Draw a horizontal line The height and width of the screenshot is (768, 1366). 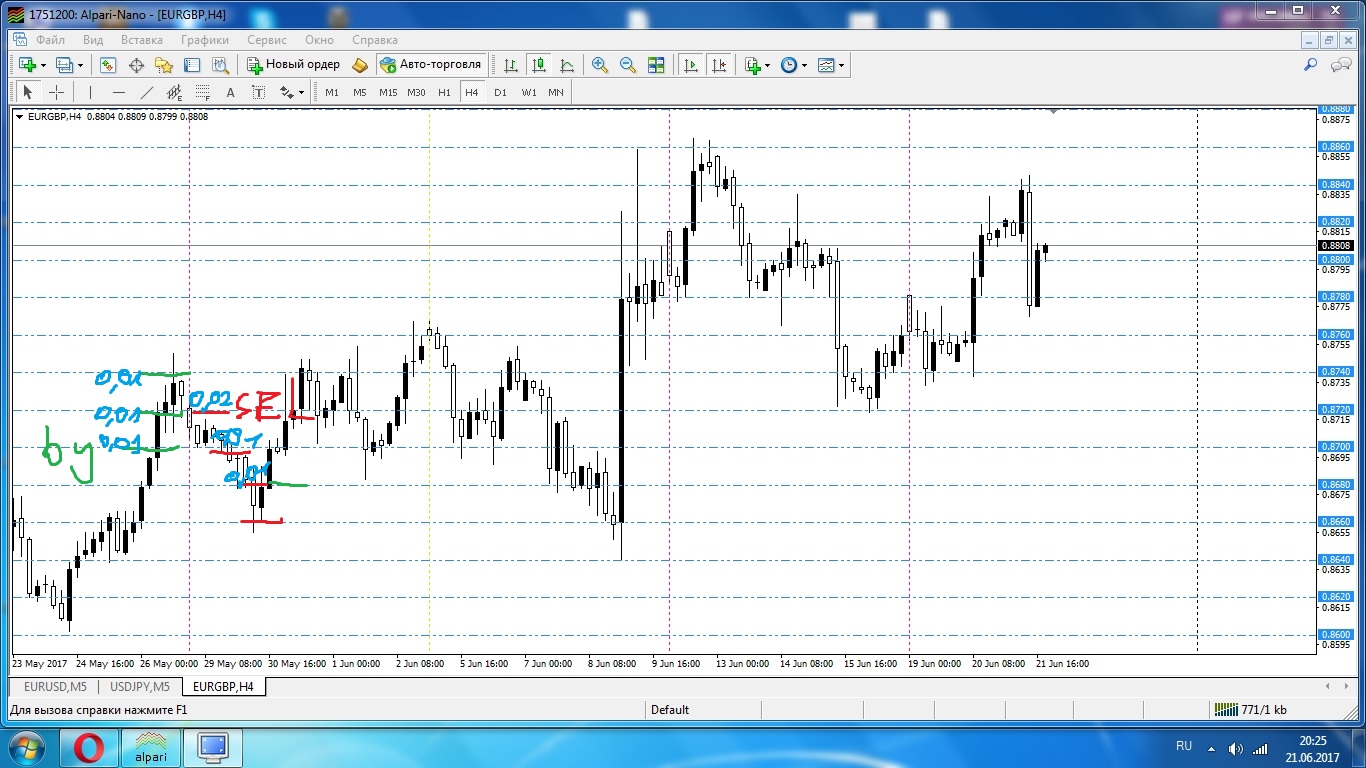pyautogui.click(x=119, y=92)
